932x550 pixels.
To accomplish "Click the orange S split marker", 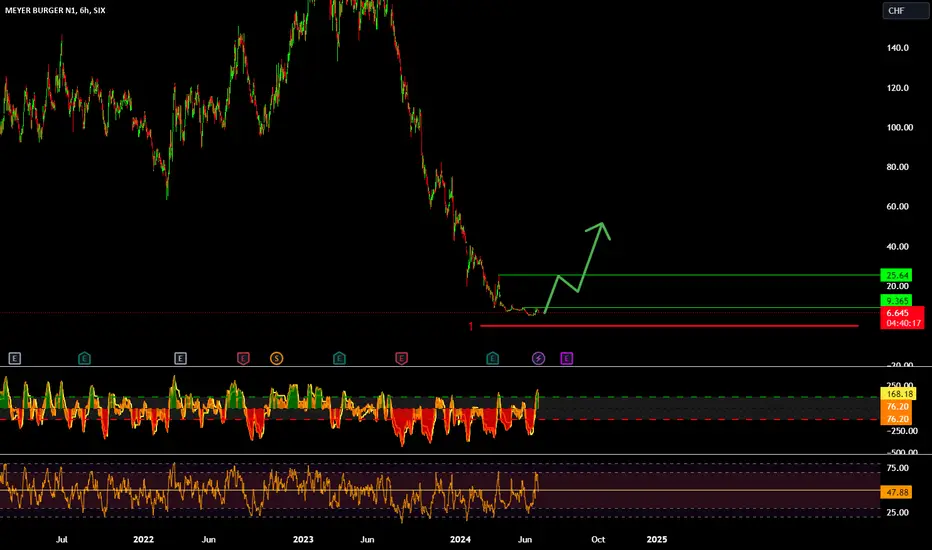I will pos(276,359).
